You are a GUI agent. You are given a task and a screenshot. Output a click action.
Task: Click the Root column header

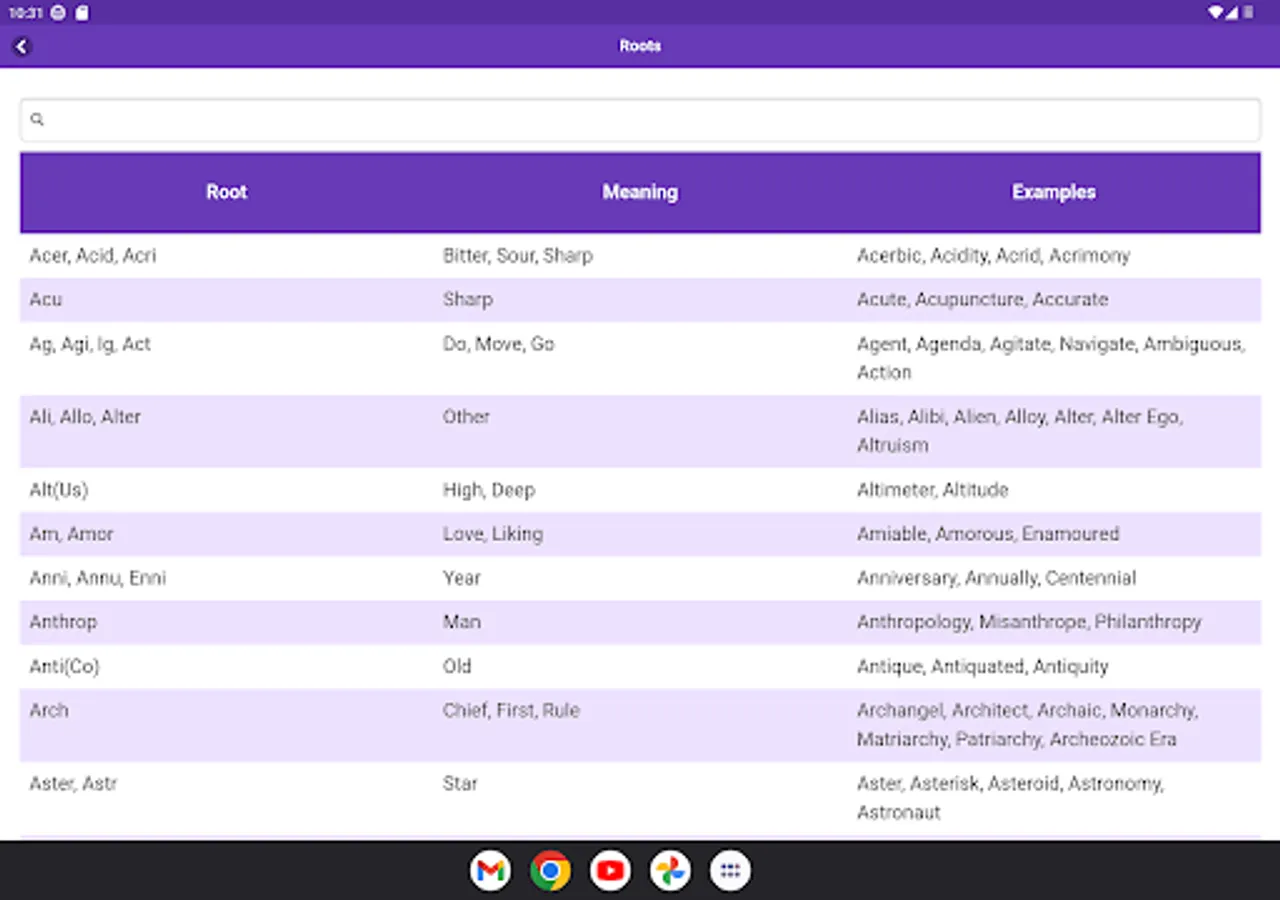(x=226, y=192)
